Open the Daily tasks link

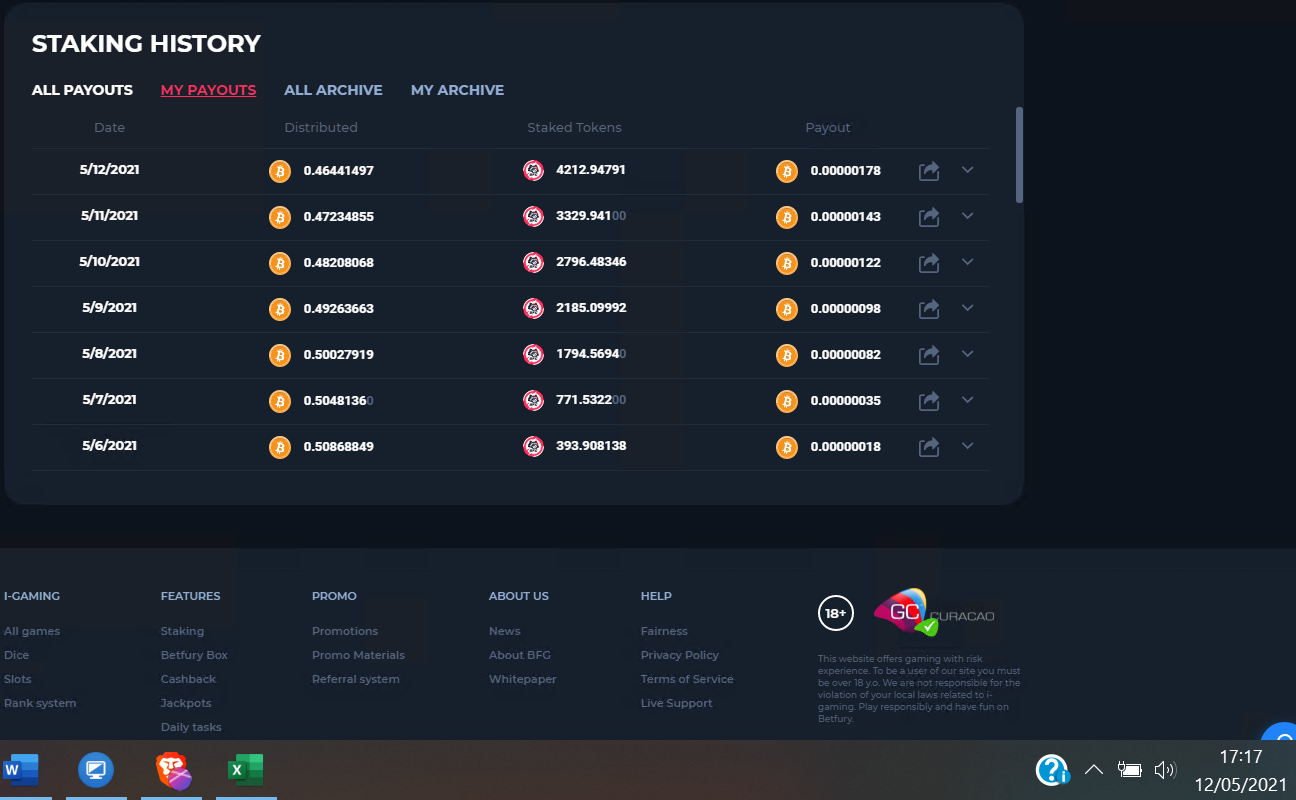point(191,727)
